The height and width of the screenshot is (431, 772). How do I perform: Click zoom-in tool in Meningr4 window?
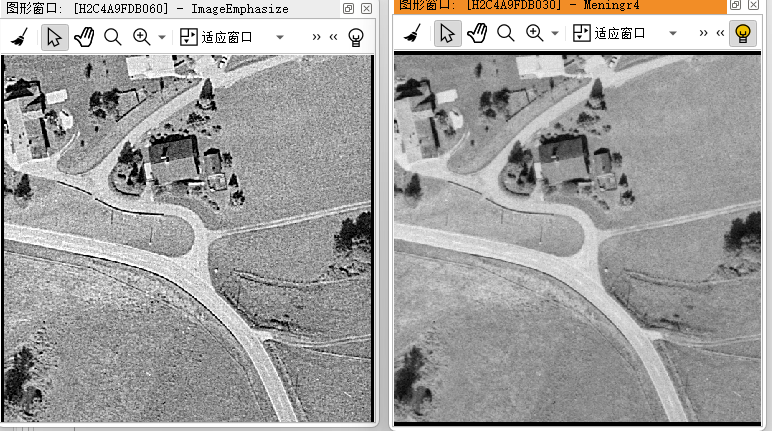(x=534, y=33)
